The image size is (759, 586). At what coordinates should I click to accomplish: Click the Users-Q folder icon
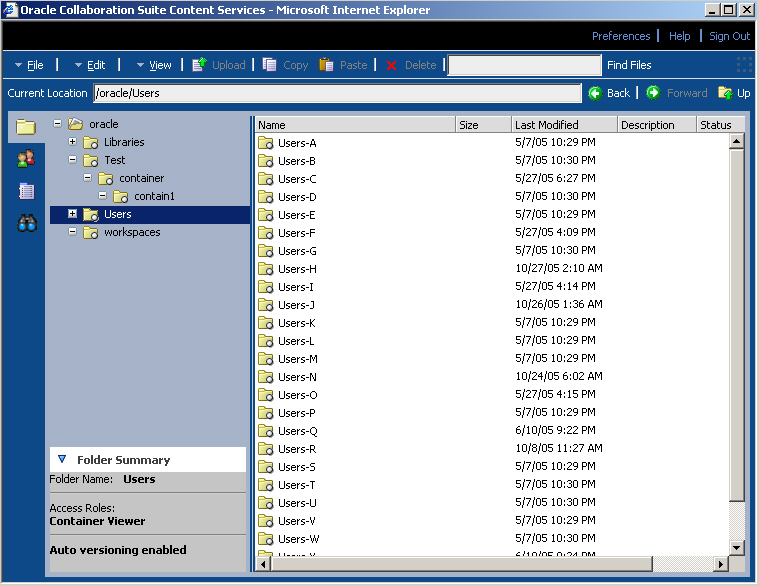pos(266,431)
